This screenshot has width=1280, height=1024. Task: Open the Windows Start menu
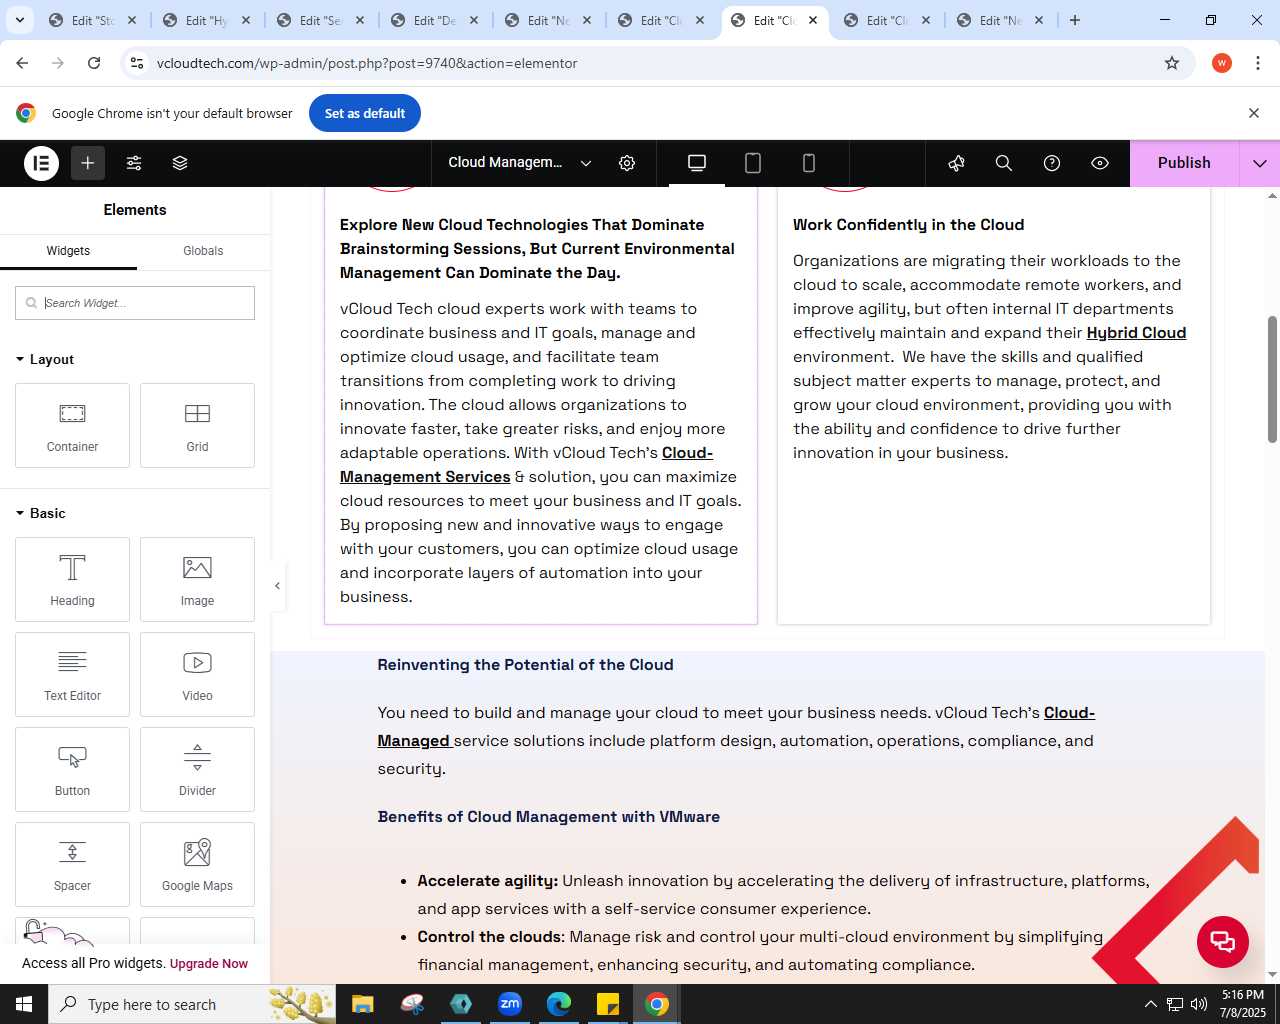pyautogui.click(x=24, y=1004)
